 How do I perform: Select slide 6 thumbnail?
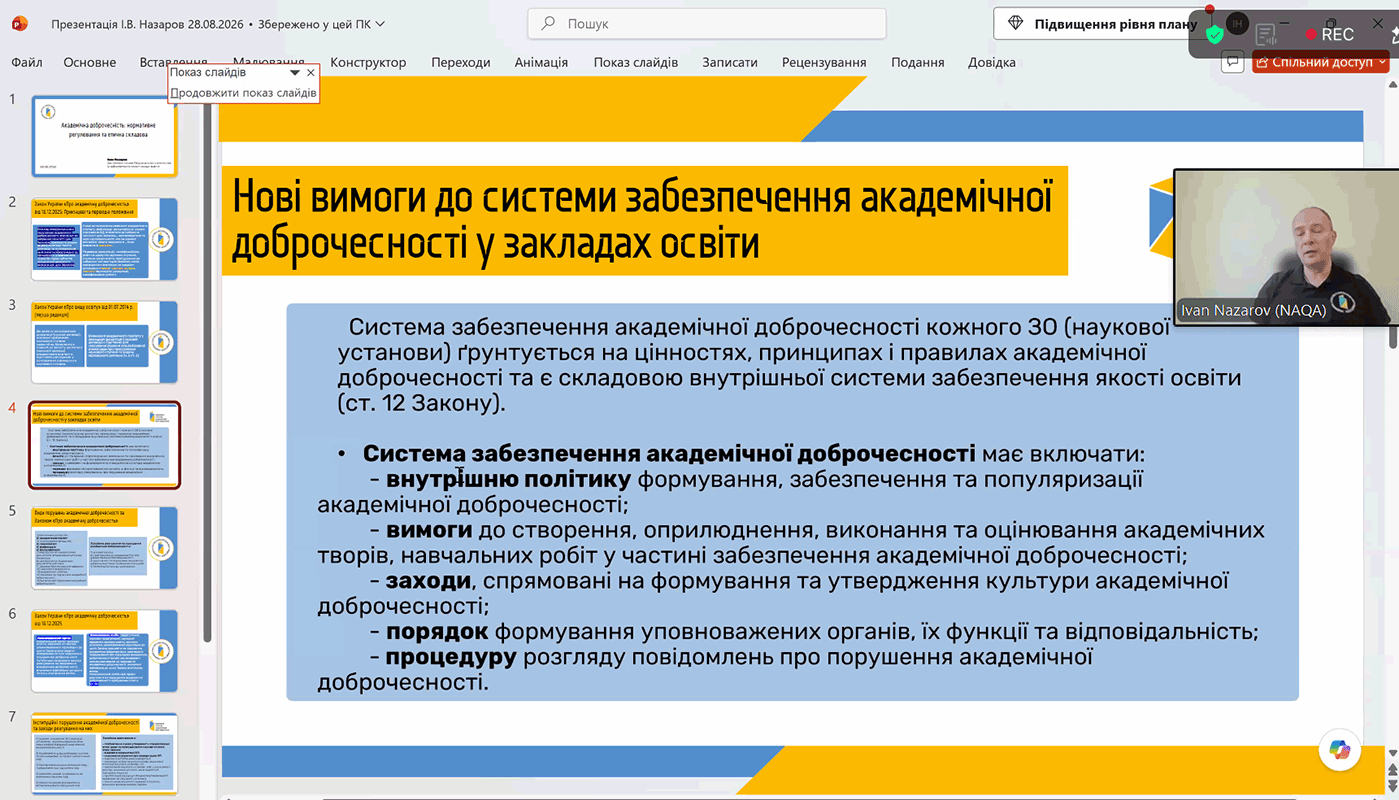(x=104, y=651)
